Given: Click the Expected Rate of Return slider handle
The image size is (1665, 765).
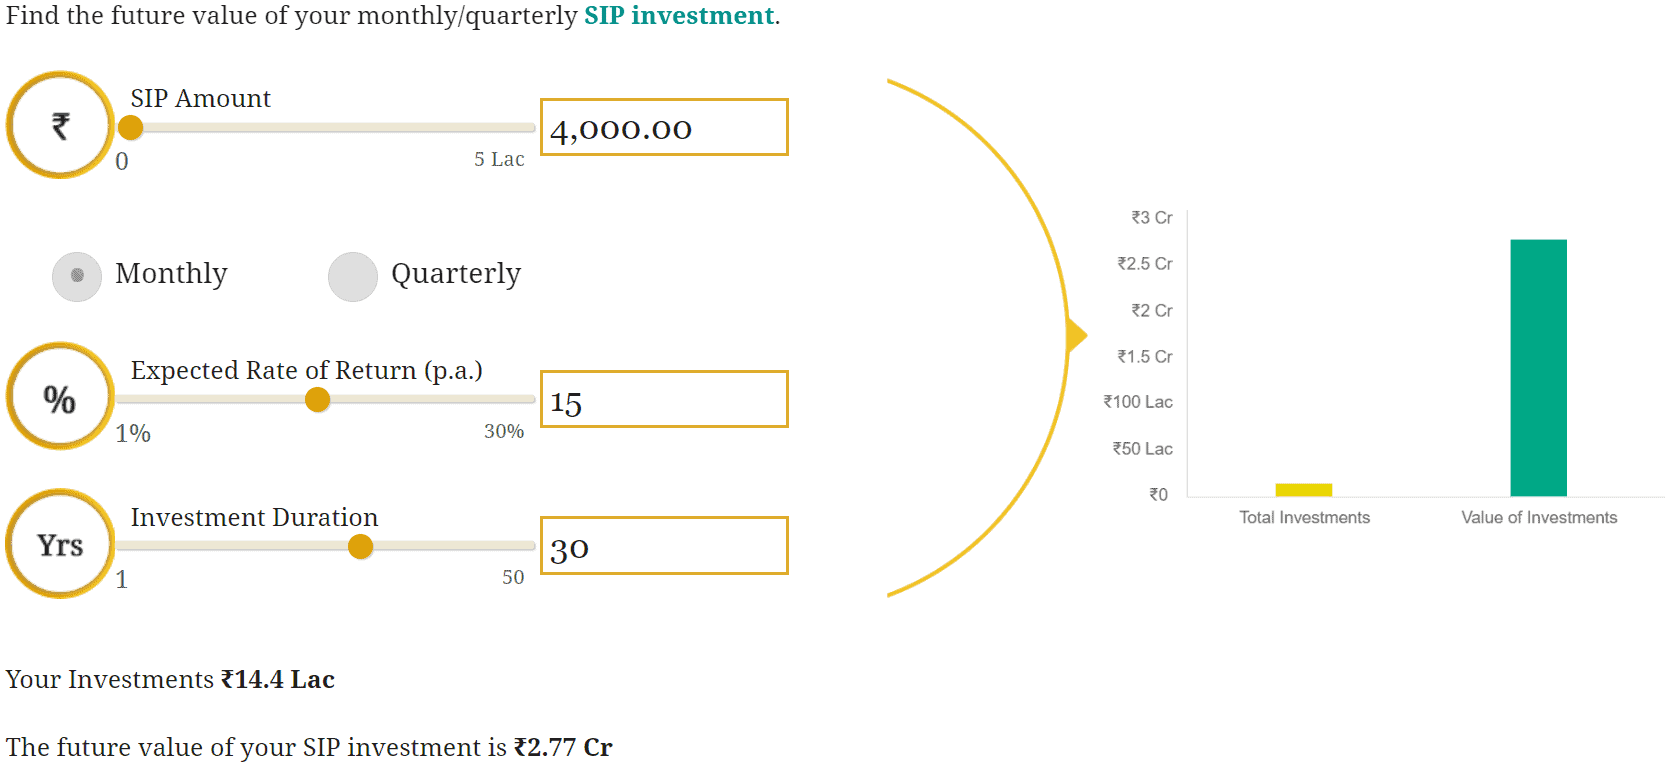Looking at the screenshot, I should (x=318, y=400).
